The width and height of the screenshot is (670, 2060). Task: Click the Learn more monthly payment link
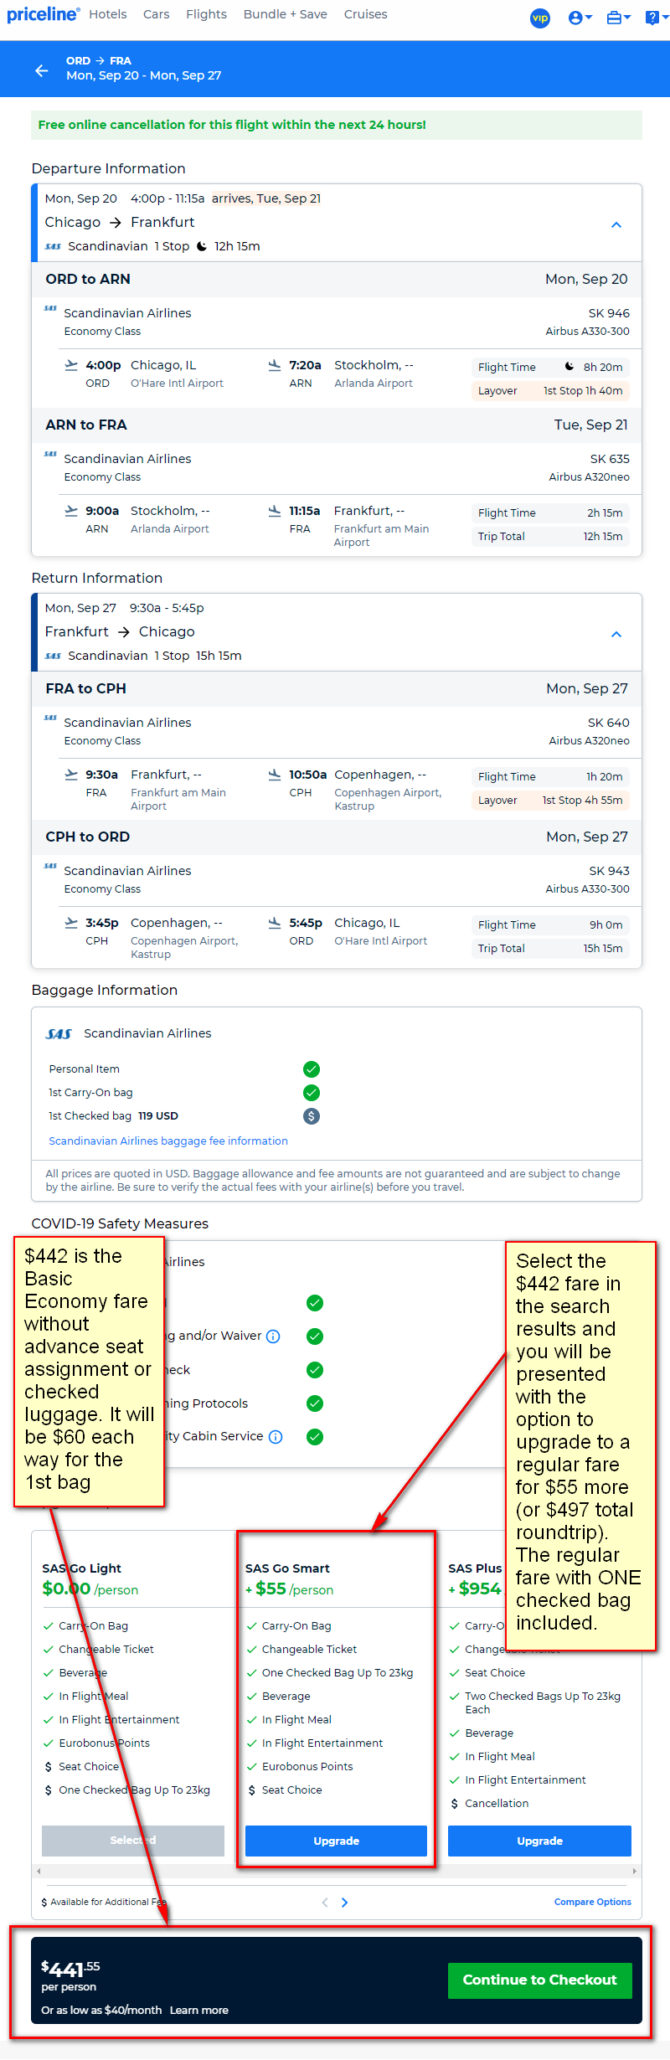(199, 2010)
